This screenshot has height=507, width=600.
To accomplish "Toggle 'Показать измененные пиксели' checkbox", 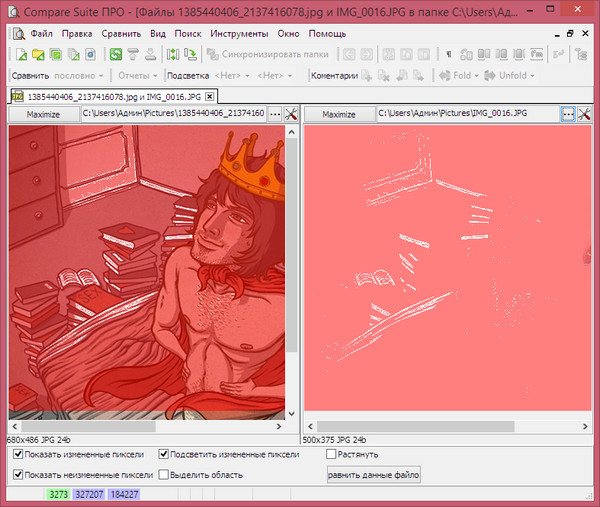I will pyautogui.click(x=18, y=454).
